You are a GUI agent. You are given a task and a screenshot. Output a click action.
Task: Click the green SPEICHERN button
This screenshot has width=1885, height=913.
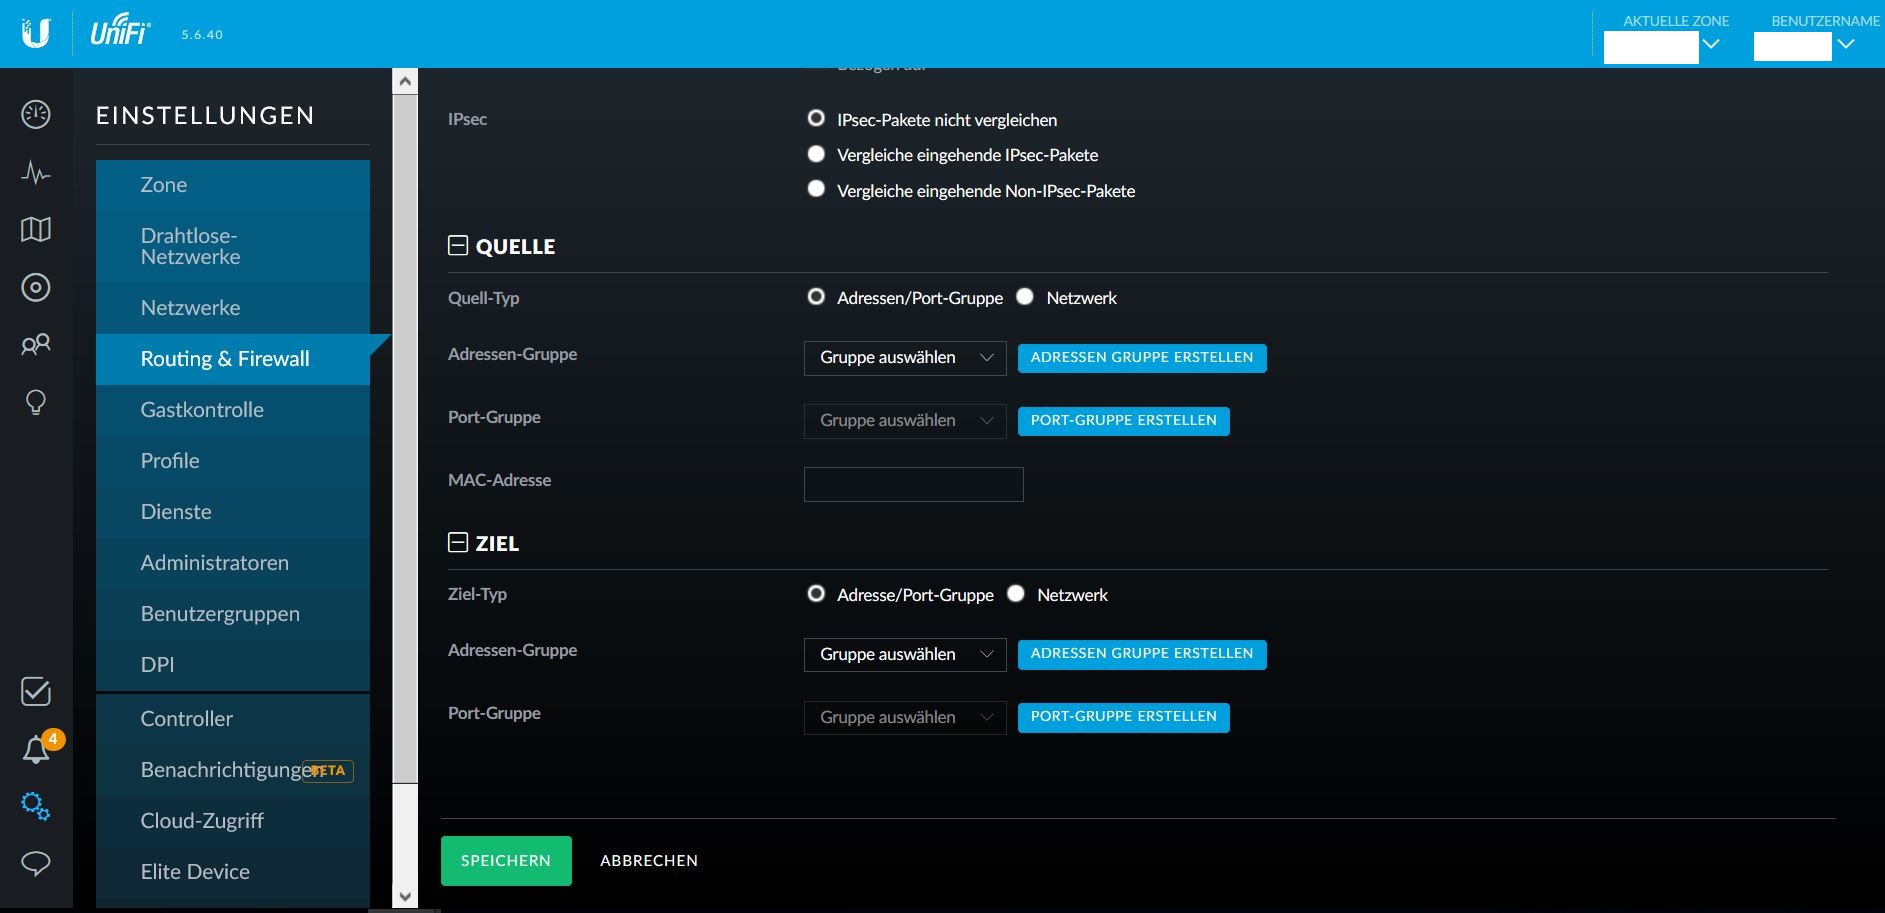point(506,861)
